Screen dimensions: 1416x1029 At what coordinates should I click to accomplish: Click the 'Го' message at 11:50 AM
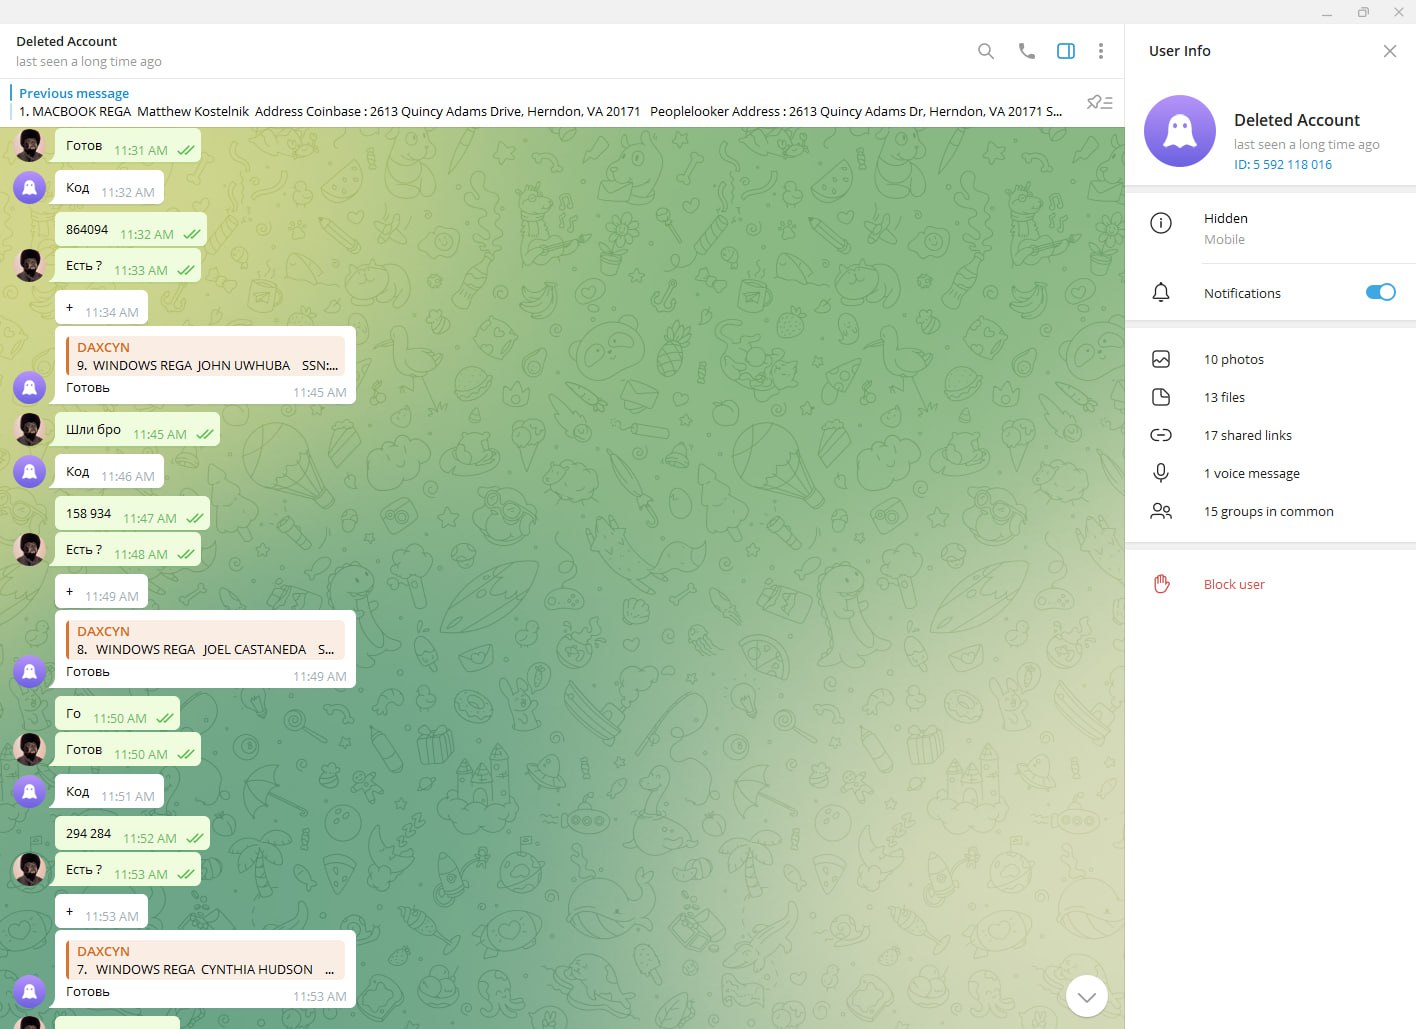coord(118,714)
